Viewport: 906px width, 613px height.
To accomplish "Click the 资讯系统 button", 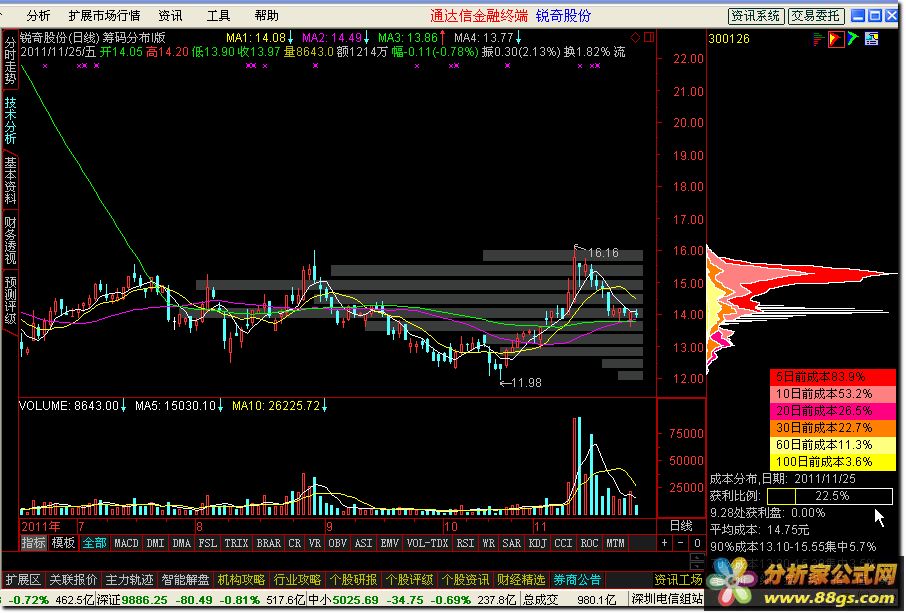I will [755, 16].
